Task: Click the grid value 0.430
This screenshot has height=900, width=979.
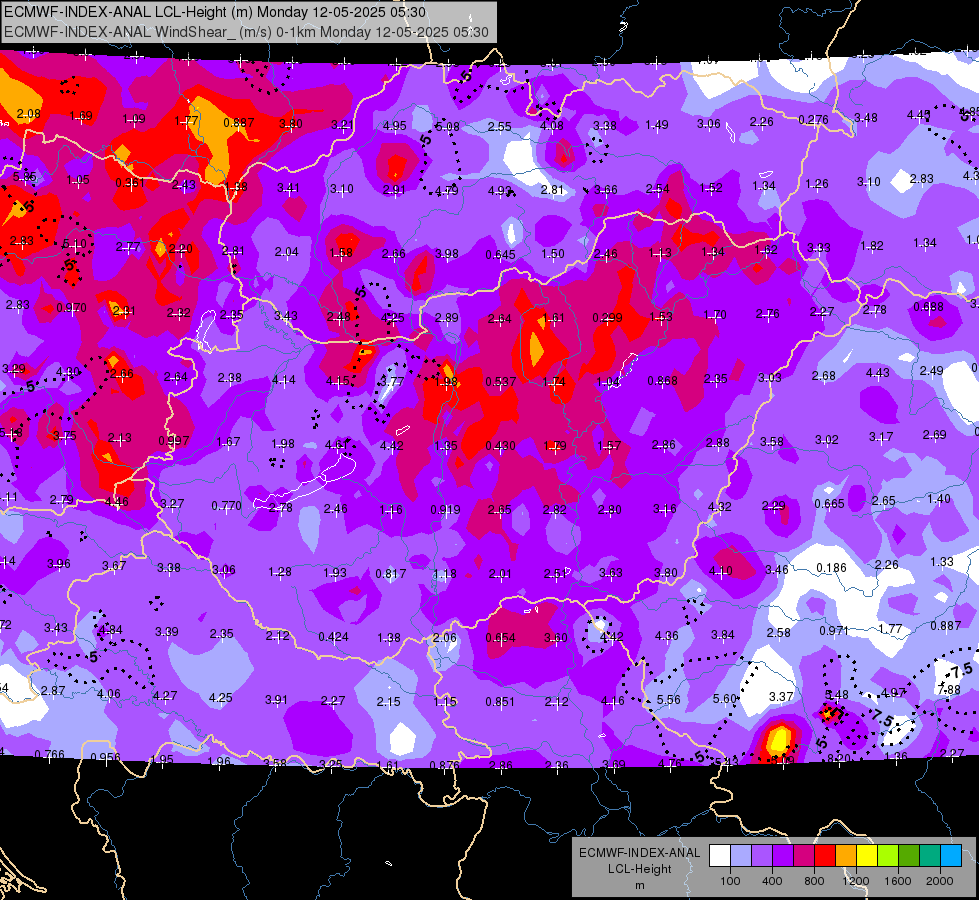Action: 501,446
